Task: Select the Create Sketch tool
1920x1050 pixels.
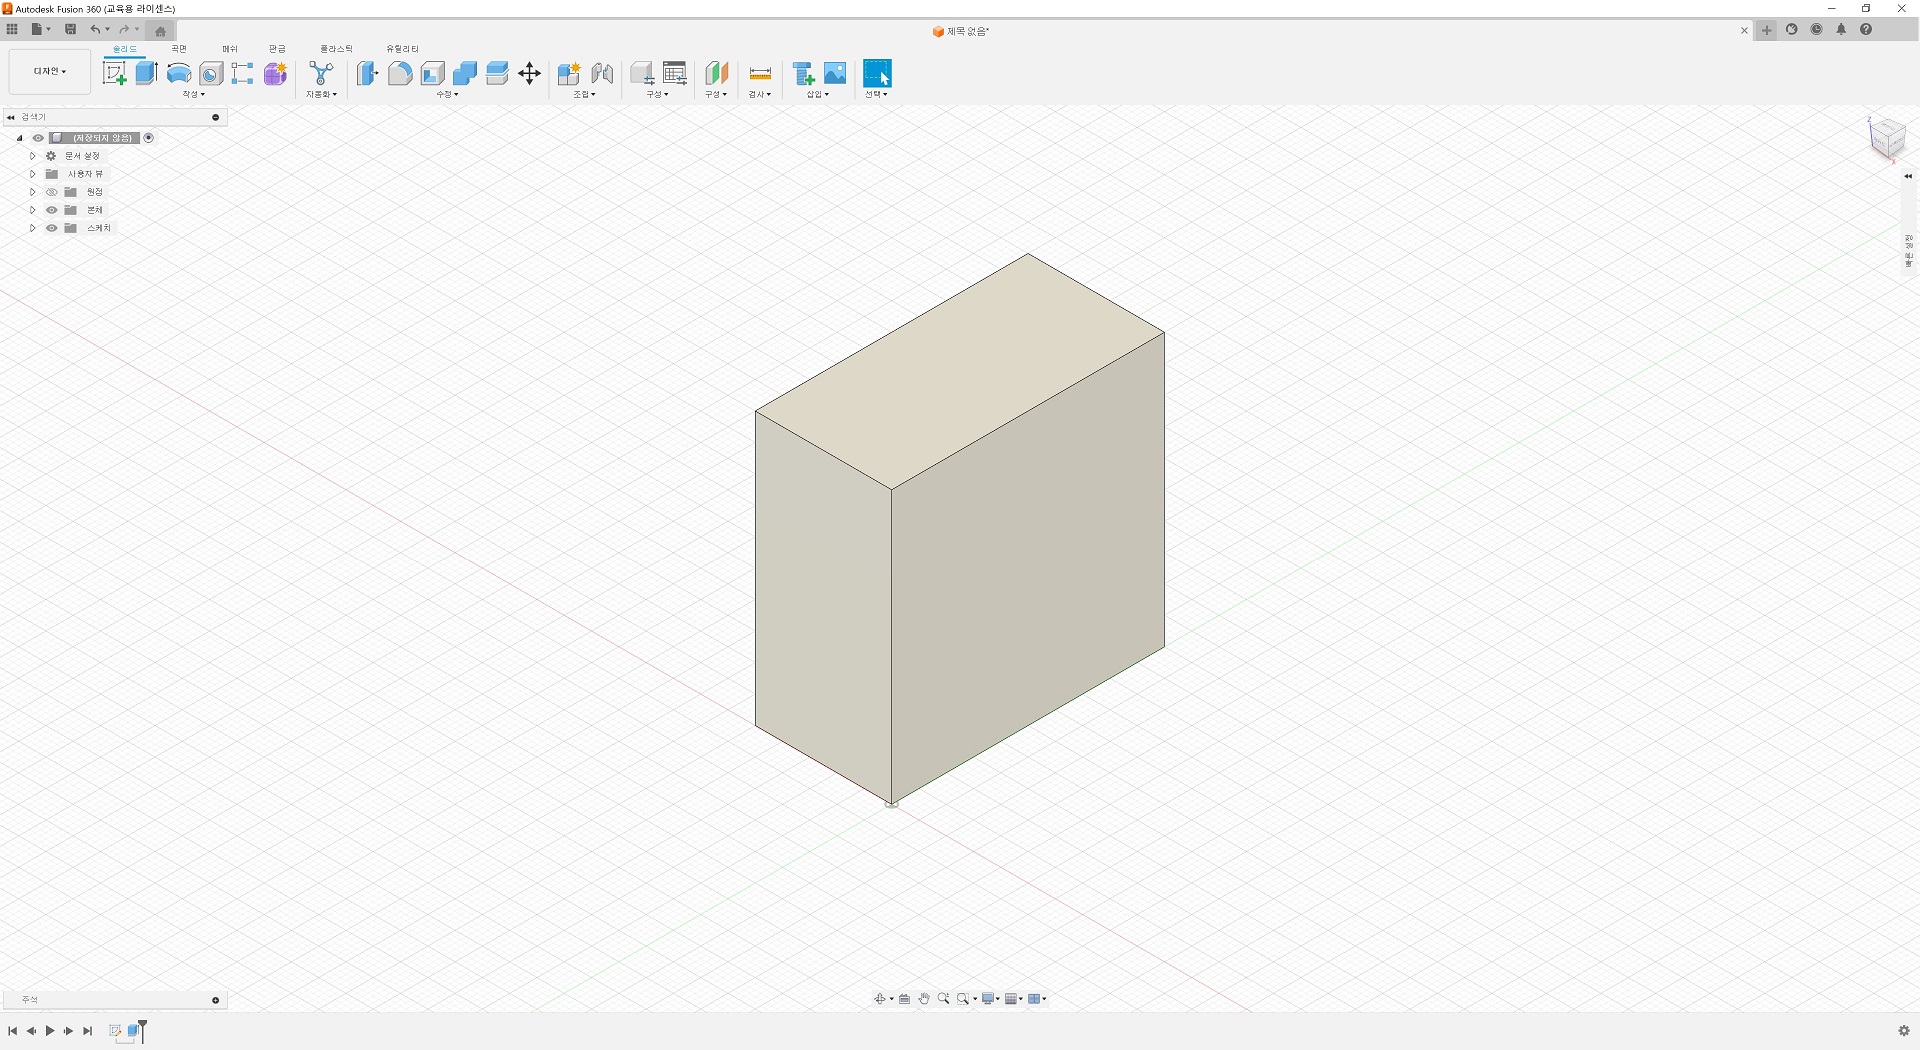Action: pyautogui.click(x=115, y=73)
